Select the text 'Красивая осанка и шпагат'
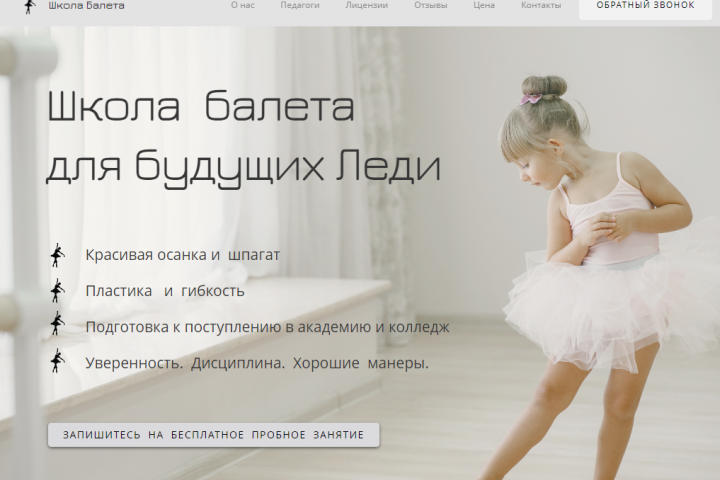 182,255
